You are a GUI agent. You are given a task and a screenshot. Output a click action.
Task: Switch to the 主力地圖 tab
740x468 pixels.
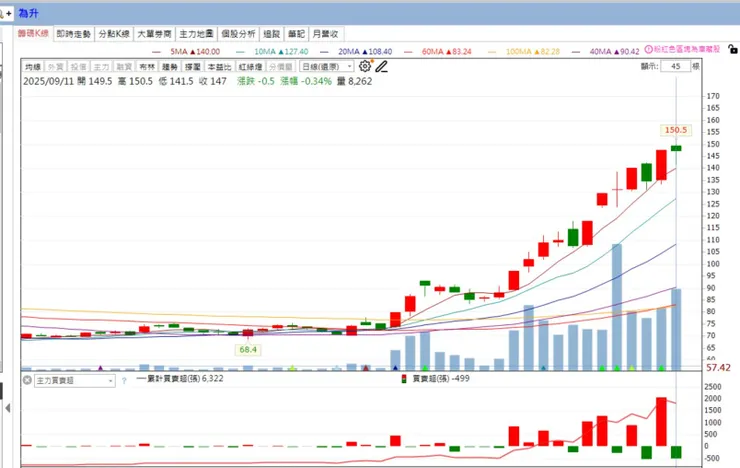pos(196,34)
